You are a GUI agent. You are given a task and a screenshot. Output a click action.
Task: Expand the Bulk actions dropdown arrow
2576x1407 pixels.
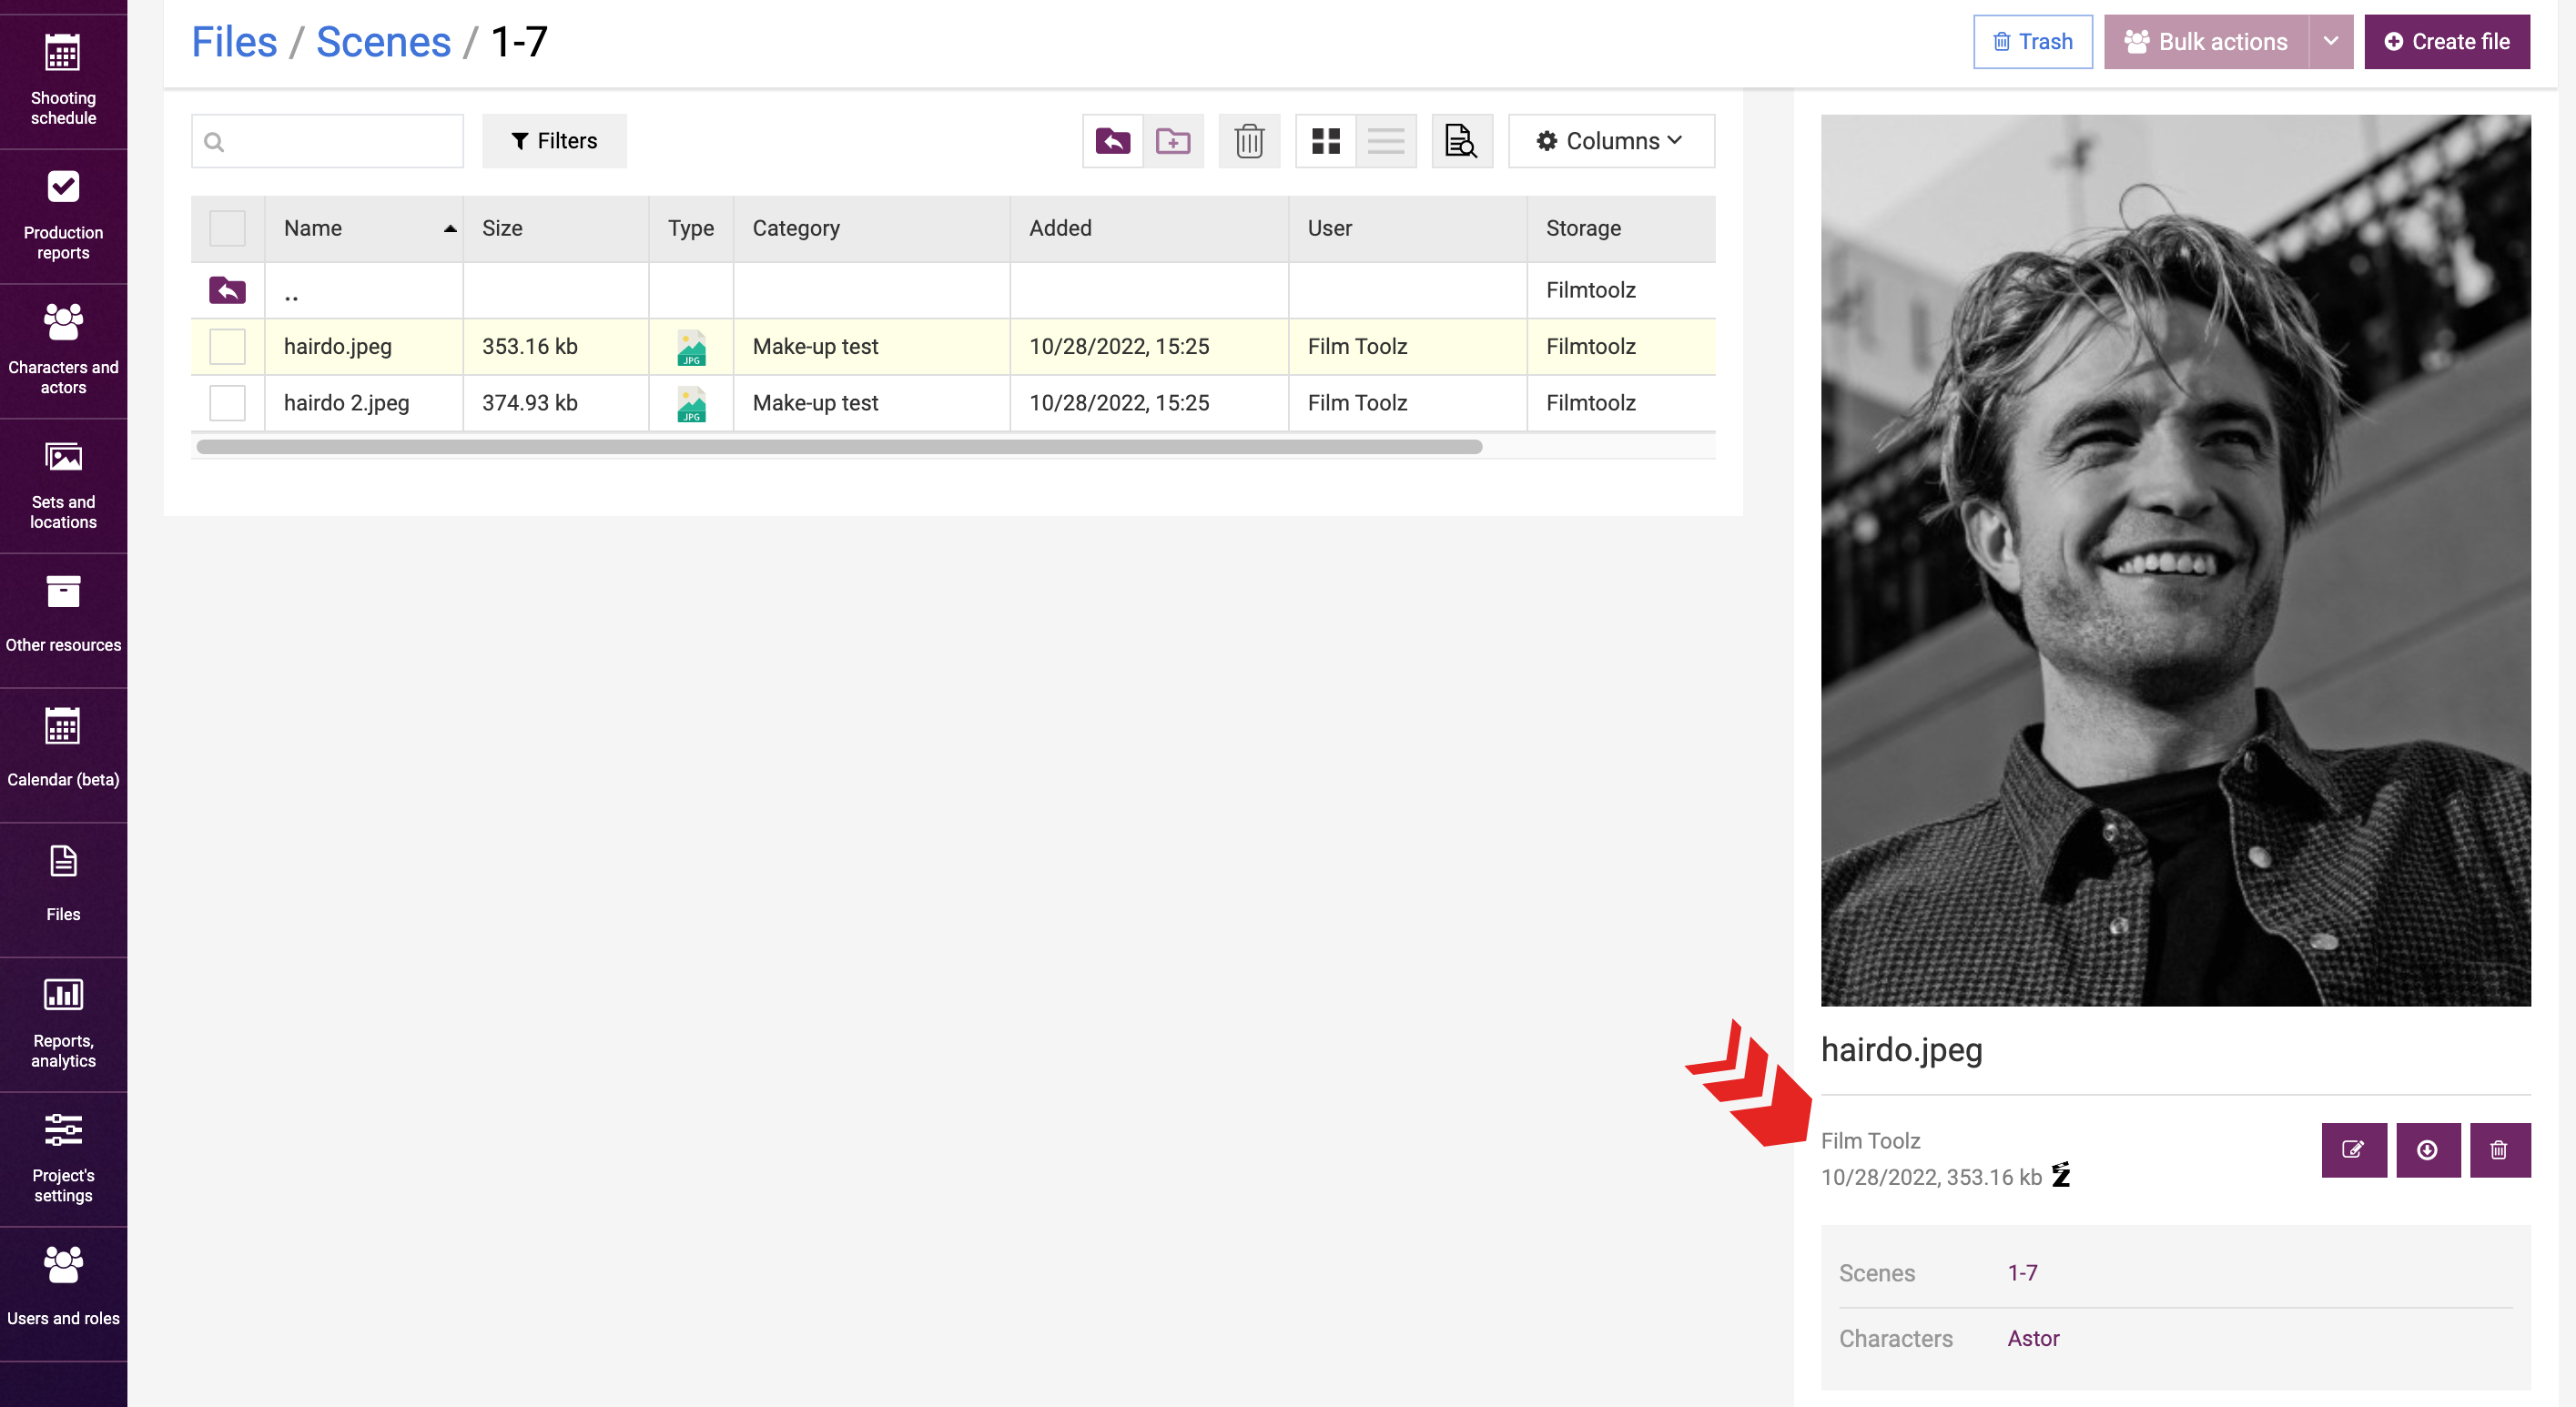2331,42
